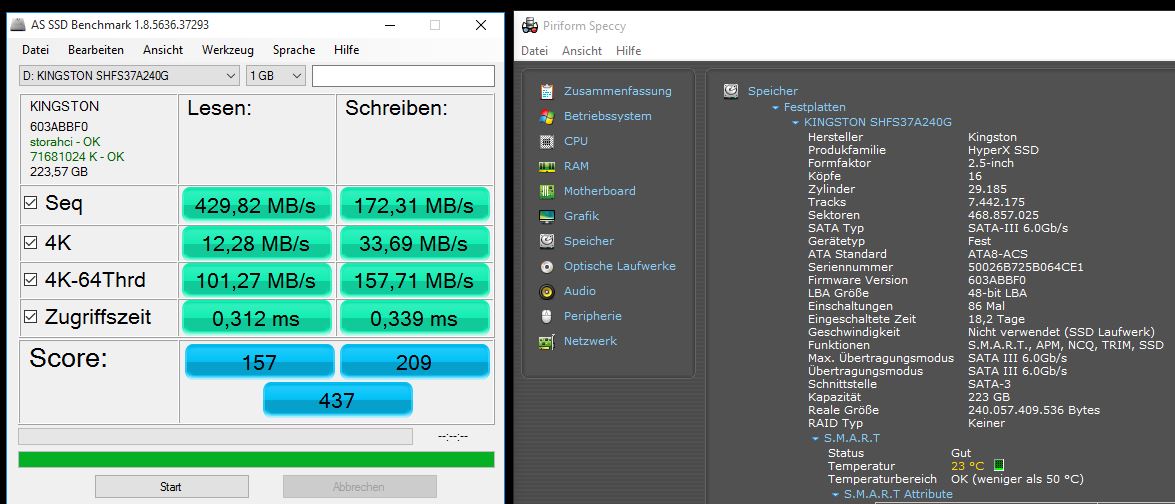The width and height of the screenshot is (1175, 504).
Task: Click the Speicher header drive icon
Action: click(731, 91)
